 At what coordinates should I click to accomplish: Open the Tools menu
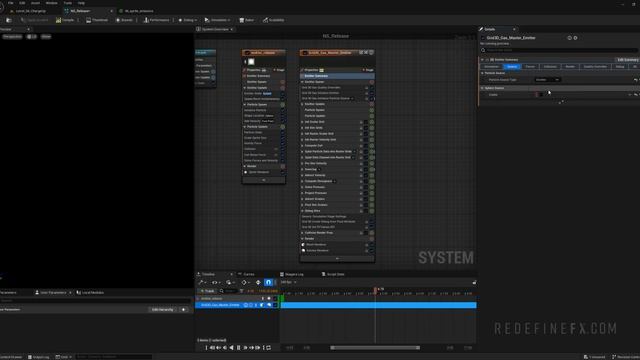[68, 3]
